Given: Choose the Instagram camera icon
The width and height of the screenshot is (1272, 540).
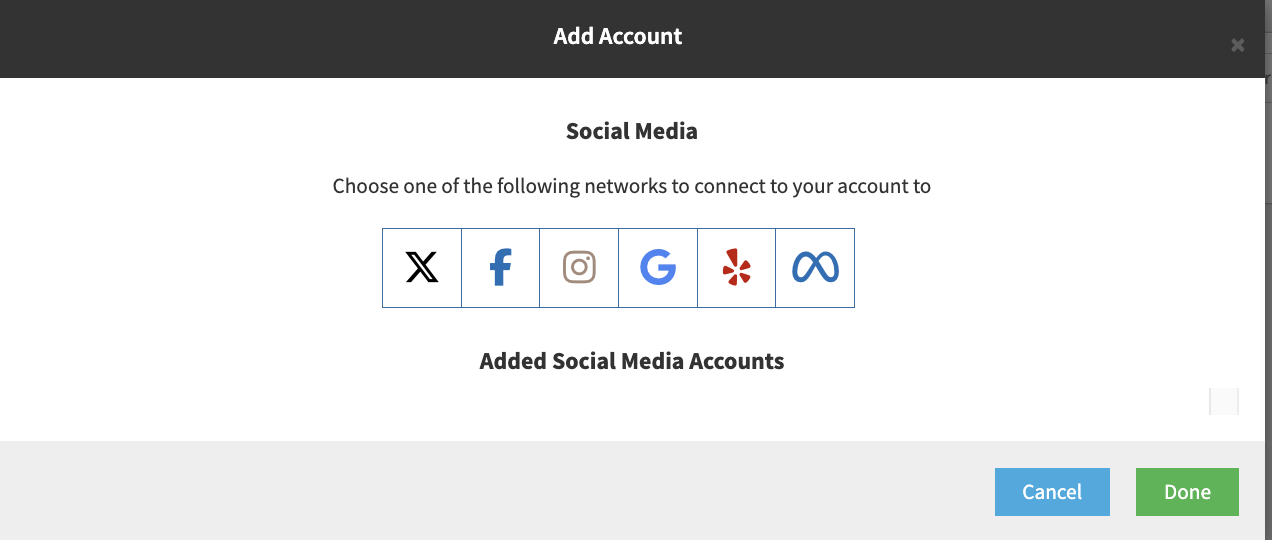Looking at the screenshot, I should tap(579, 268).
